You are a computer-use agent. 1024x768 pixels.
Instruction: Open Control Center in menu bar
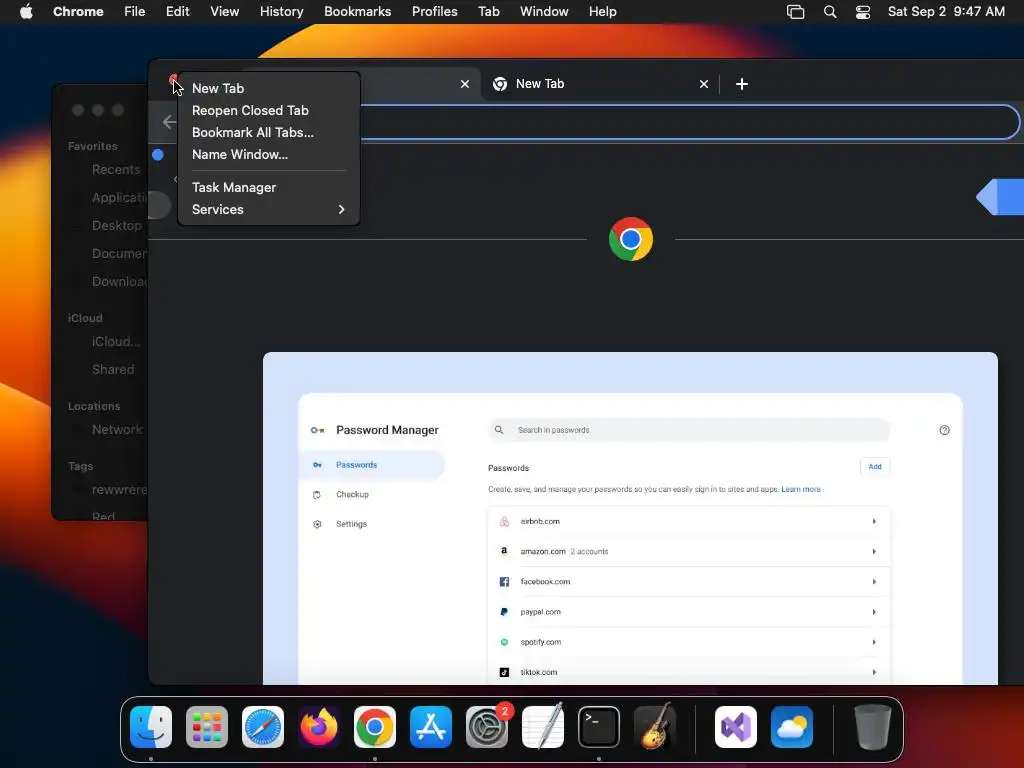pos(862,12)
